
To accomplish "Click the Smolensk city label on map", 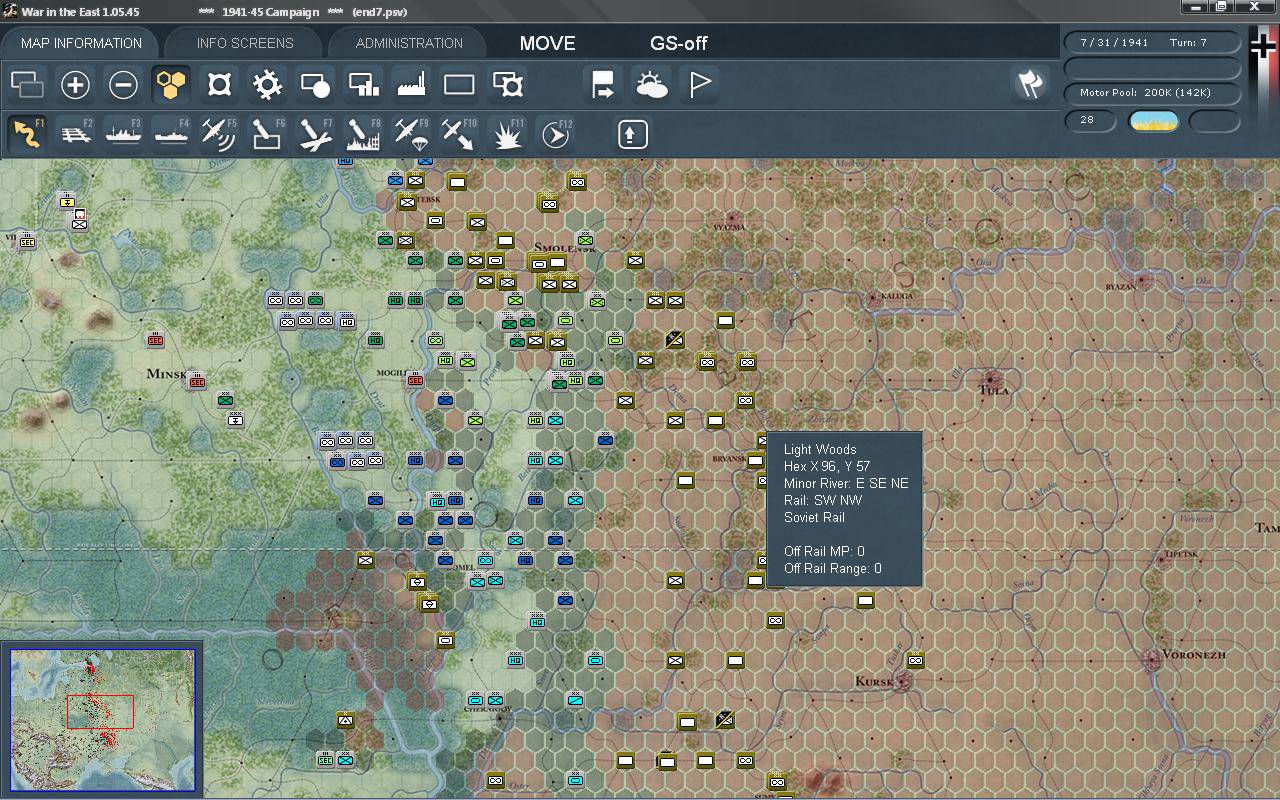I will click(x=566, y=247).
